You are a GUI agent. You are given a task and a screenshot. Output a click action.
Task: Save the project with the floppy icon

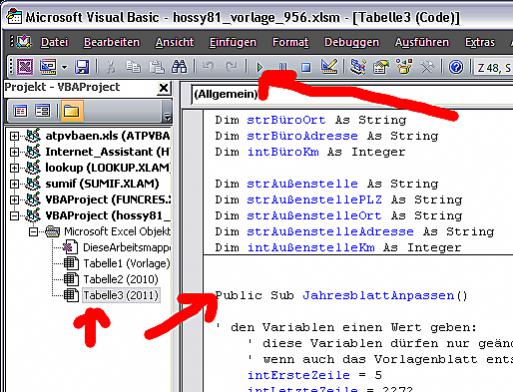click(82, 67)
